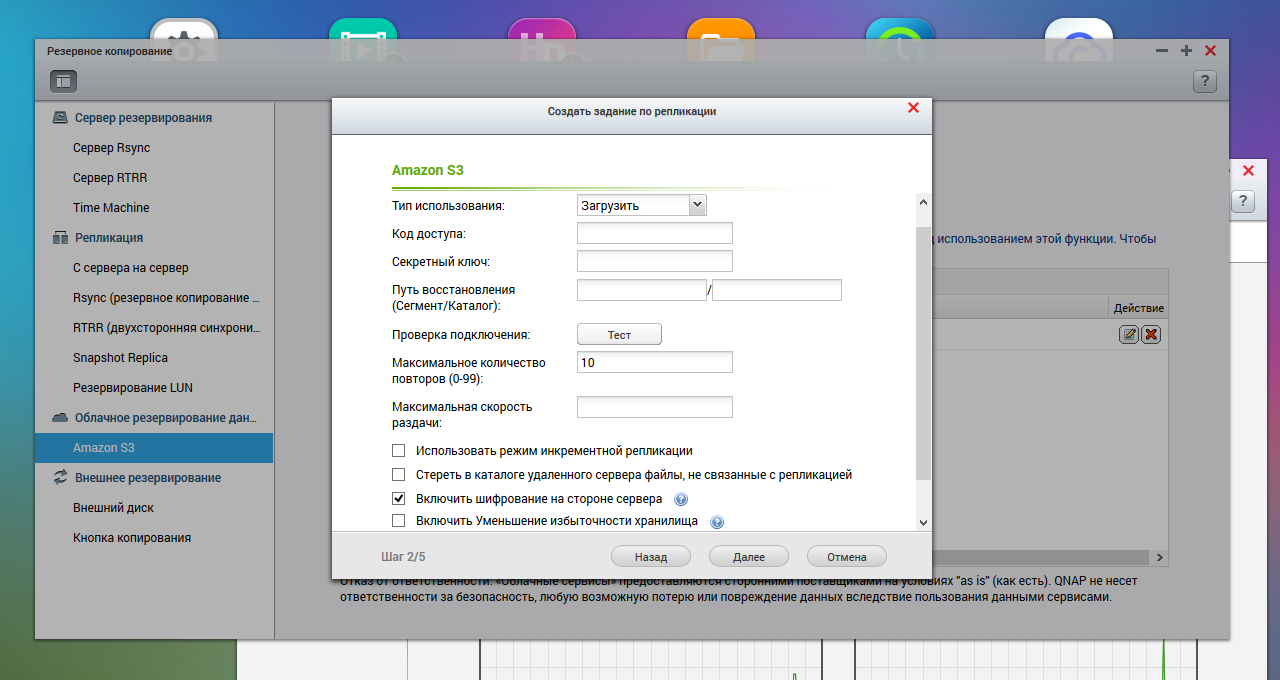Viewport: 1280px width, 680px height.
Task: Click the Код доступа input field
Action: click(655, 233)
